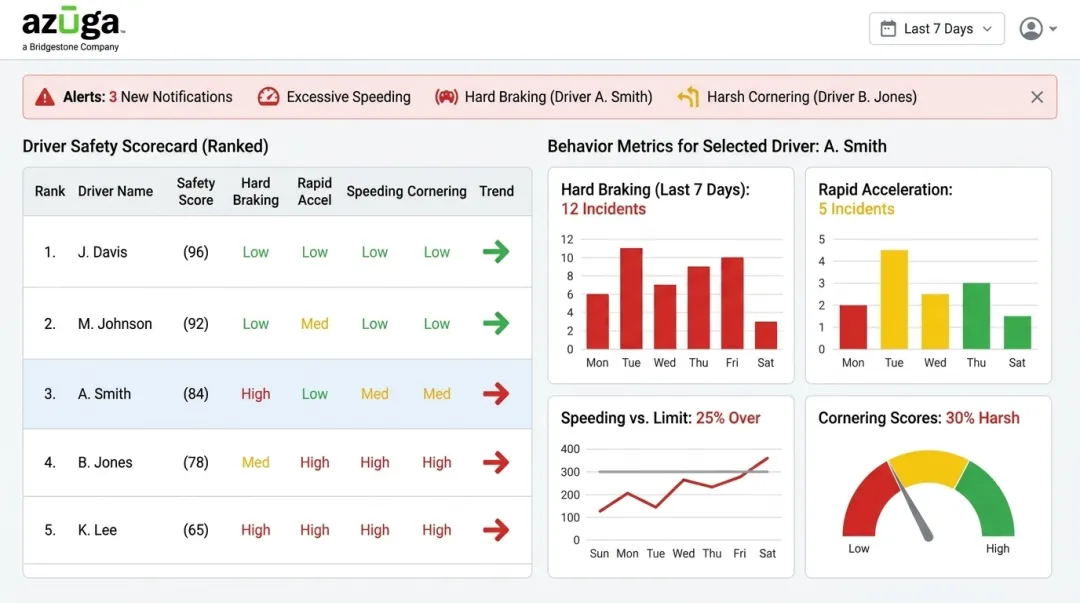
Task: Click the Excessive Speeding speedometer icon
Action: 269,96
